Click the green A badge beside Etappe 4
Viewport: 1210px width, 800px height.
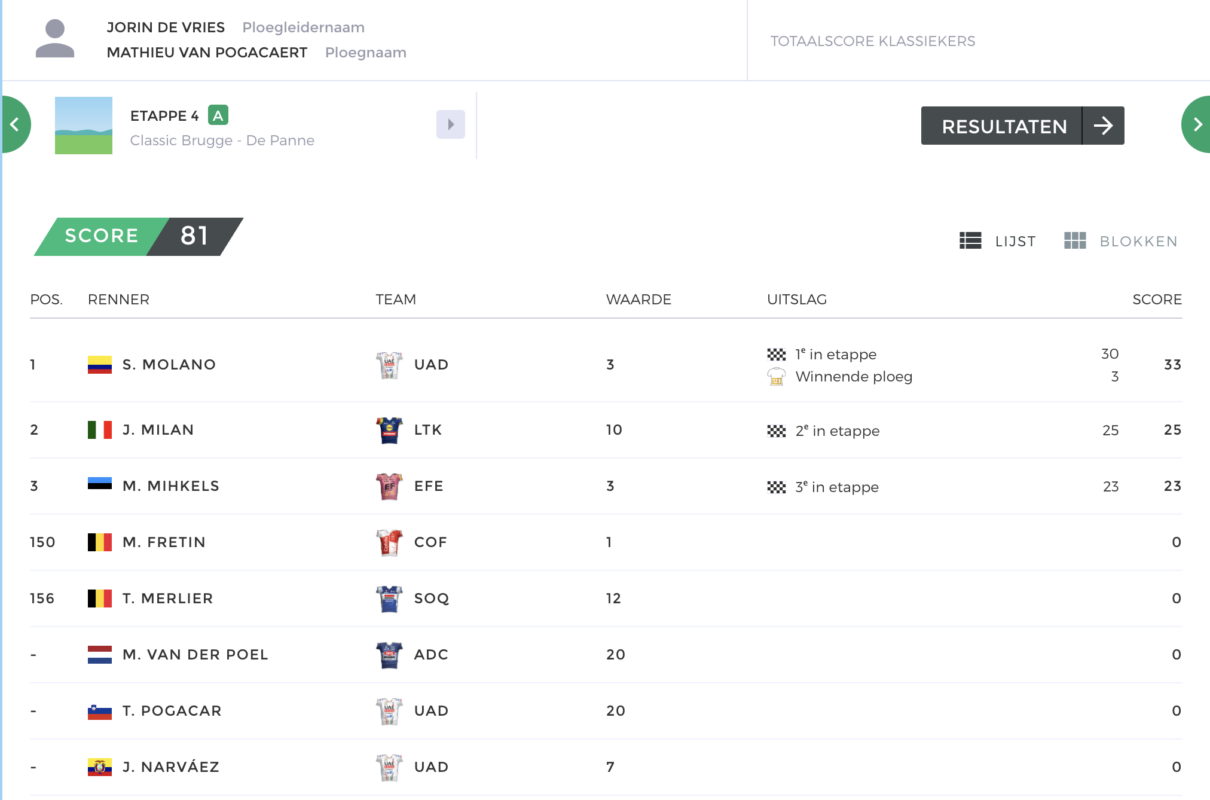(219, 115)
